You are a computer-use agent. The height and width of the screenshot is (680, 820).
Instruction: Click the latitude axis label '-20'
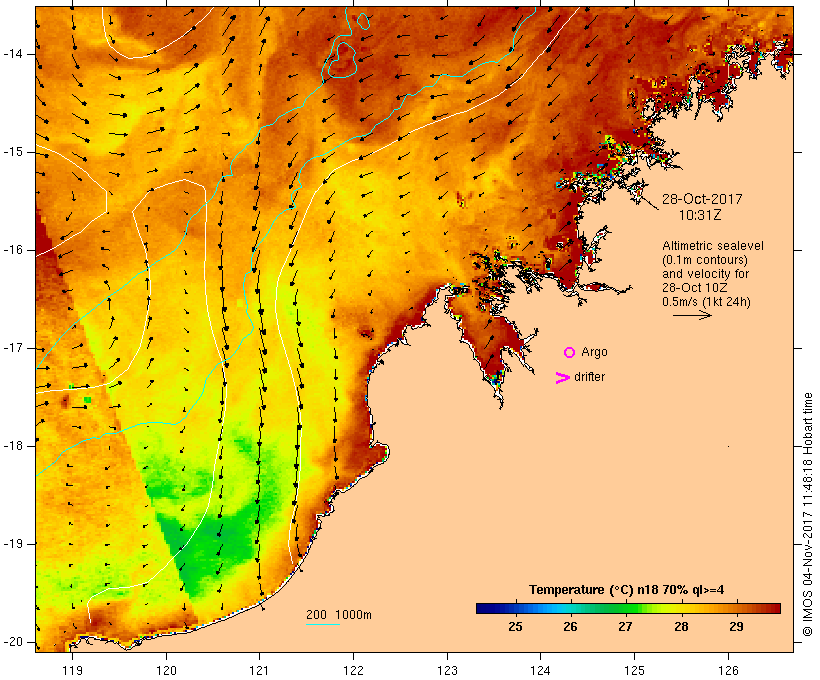click(x=13, y=642)
